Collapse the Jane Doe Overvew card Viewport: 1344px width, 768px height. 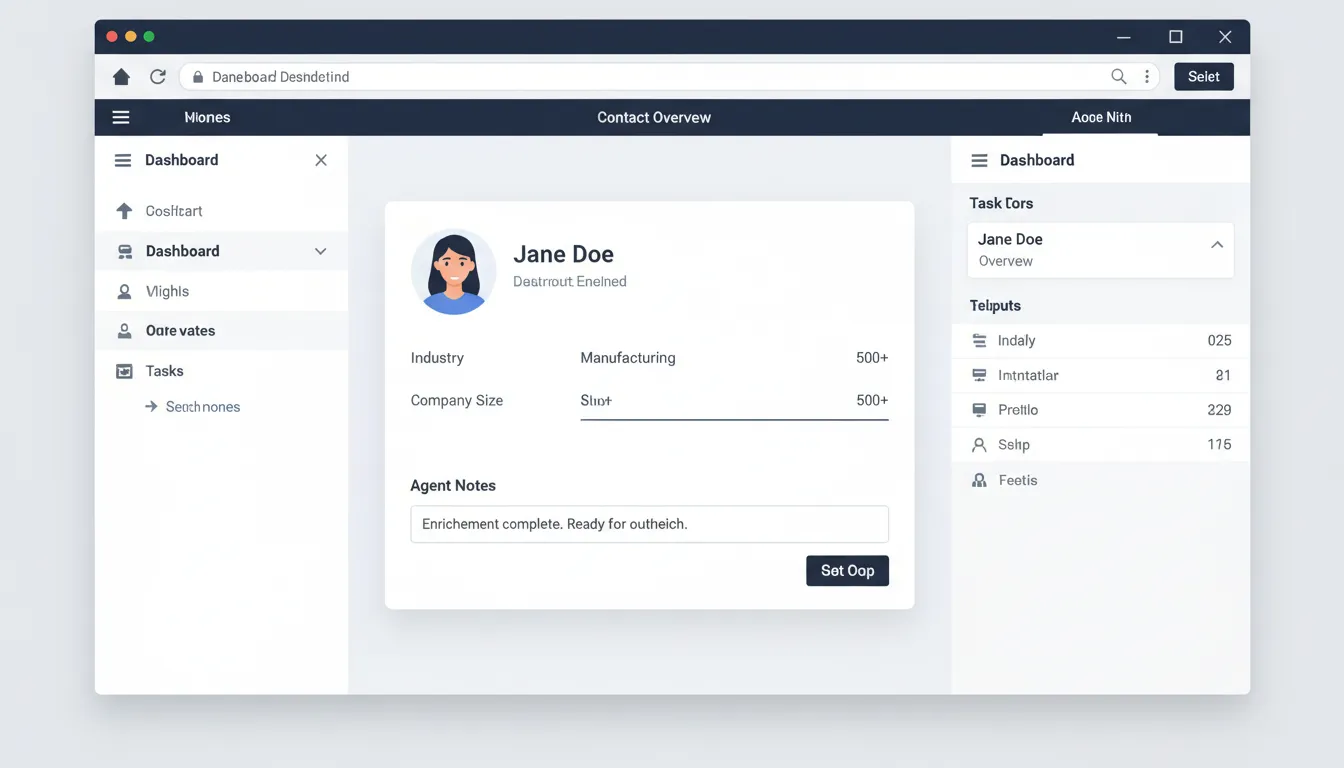pyautogui.click(x=1217, y=243)
